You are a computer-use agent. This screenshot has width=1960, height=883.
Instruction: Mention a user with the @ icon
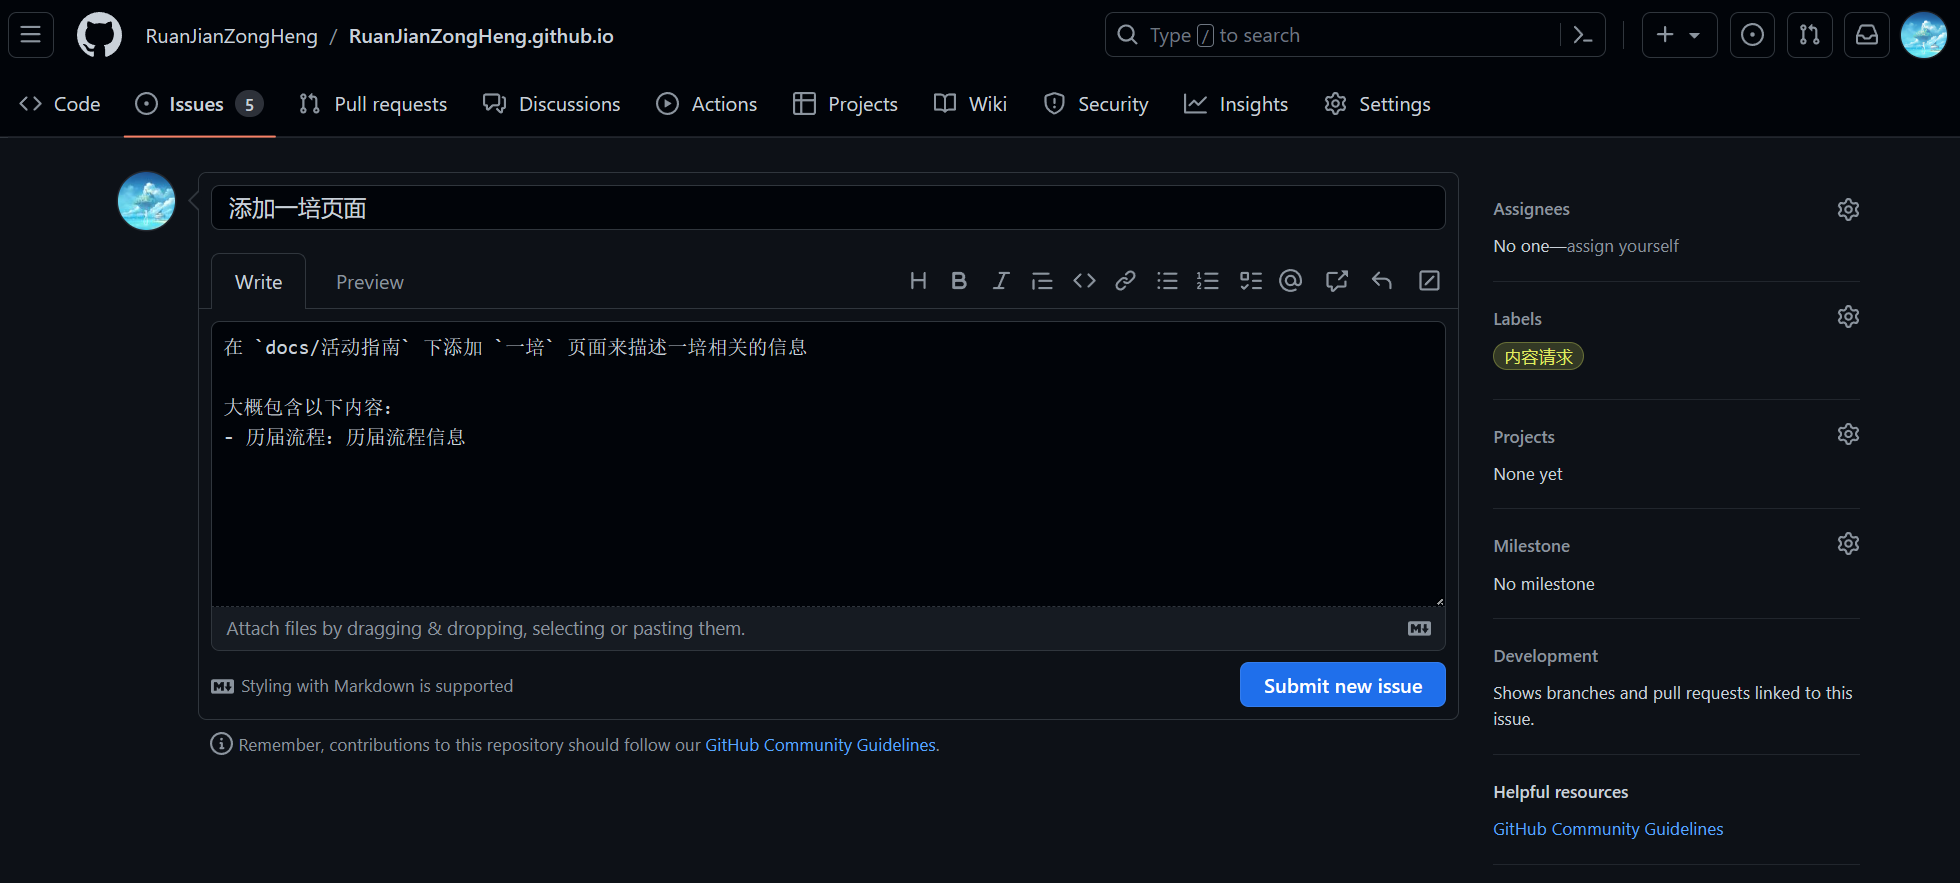coord(1291,281)
